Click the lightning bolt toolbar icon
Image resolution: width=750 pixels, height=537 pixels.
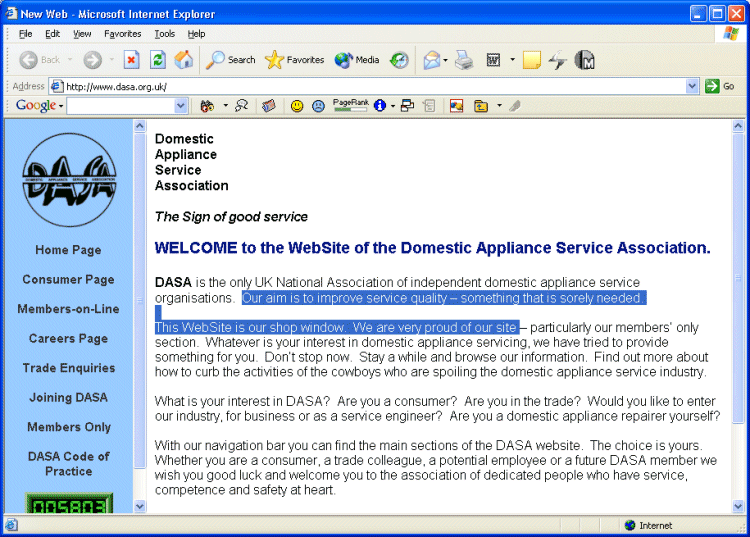point(558,60)
